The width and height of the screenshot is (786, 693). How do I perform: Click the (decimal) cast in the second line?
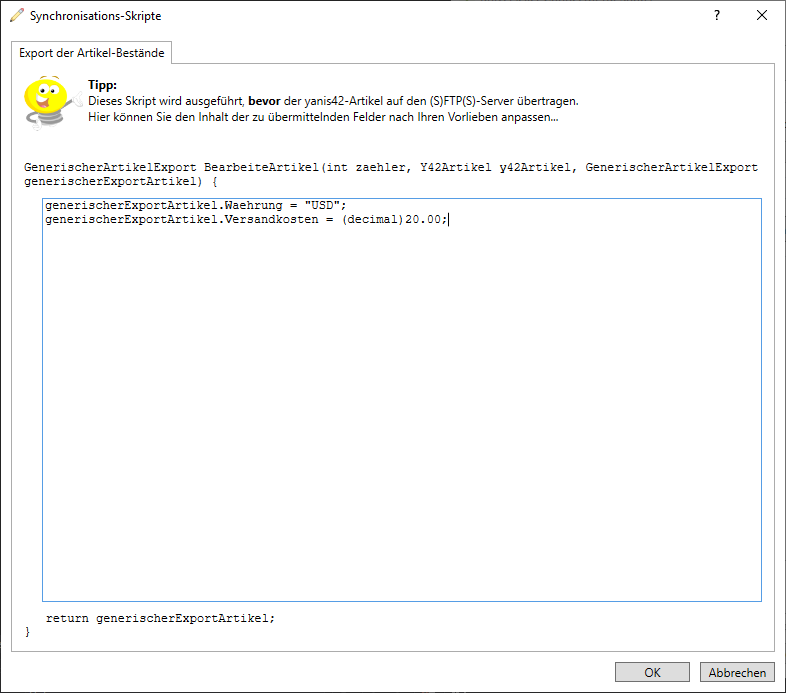pyautogui.click(x=372, y=220)
